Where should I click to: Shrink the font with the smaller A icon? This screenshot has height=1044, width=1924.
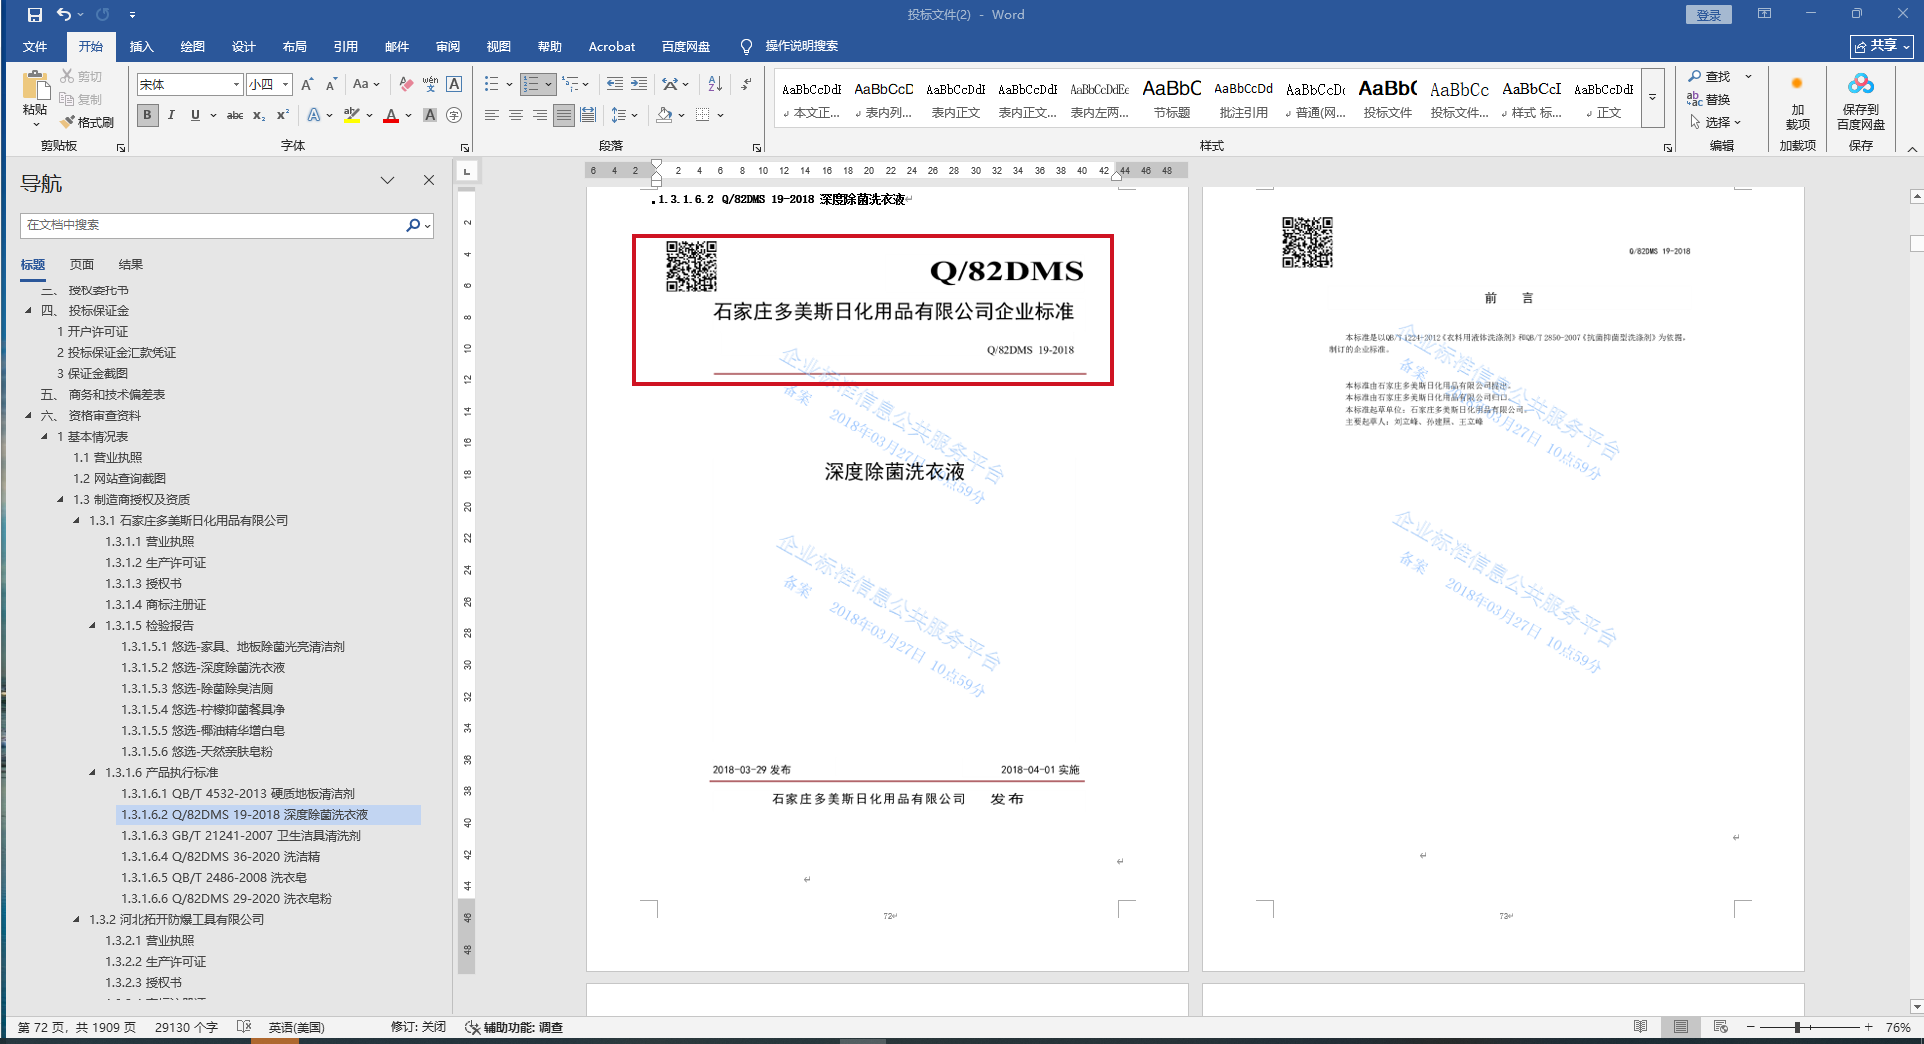331,84
